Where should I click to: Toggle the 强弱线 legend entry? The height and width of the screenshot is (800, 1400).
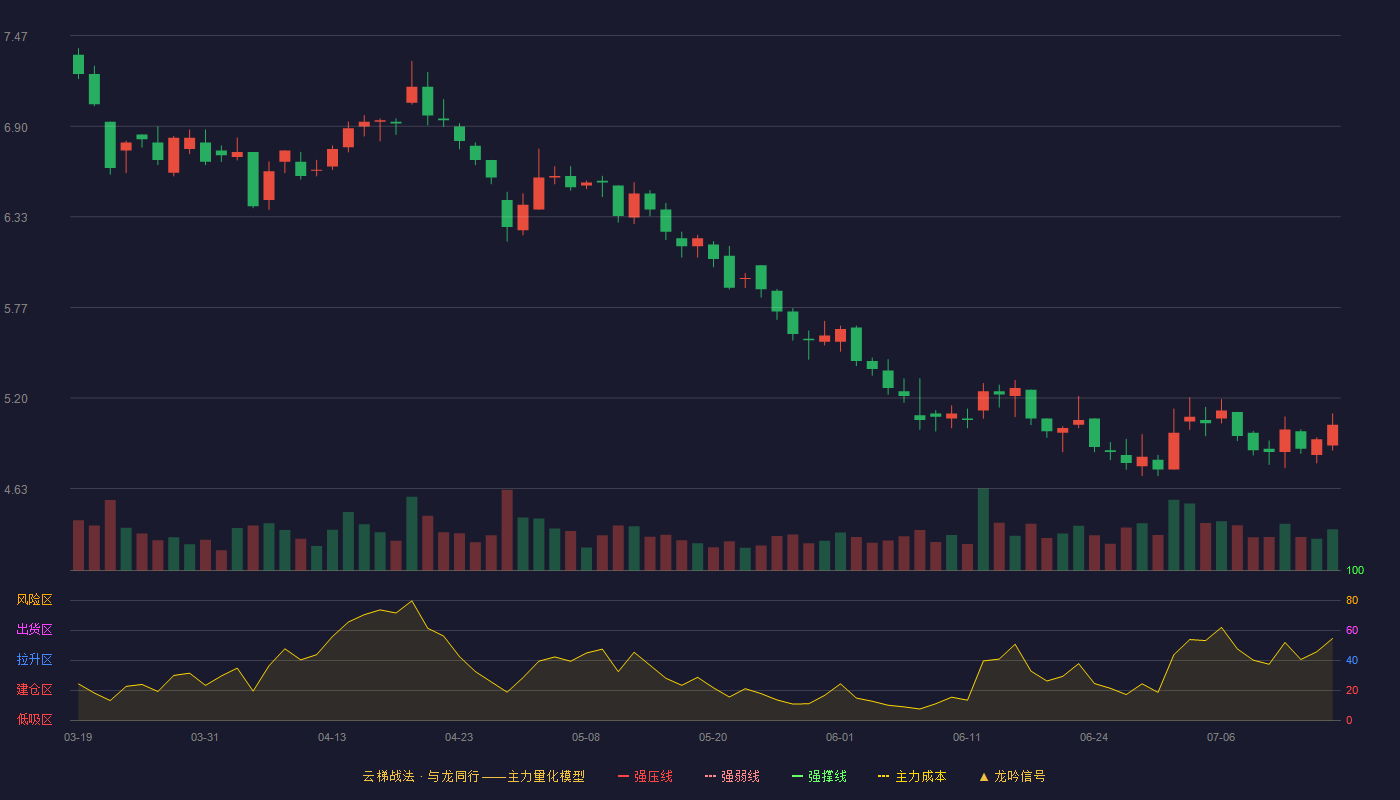[x=732, y=776]
